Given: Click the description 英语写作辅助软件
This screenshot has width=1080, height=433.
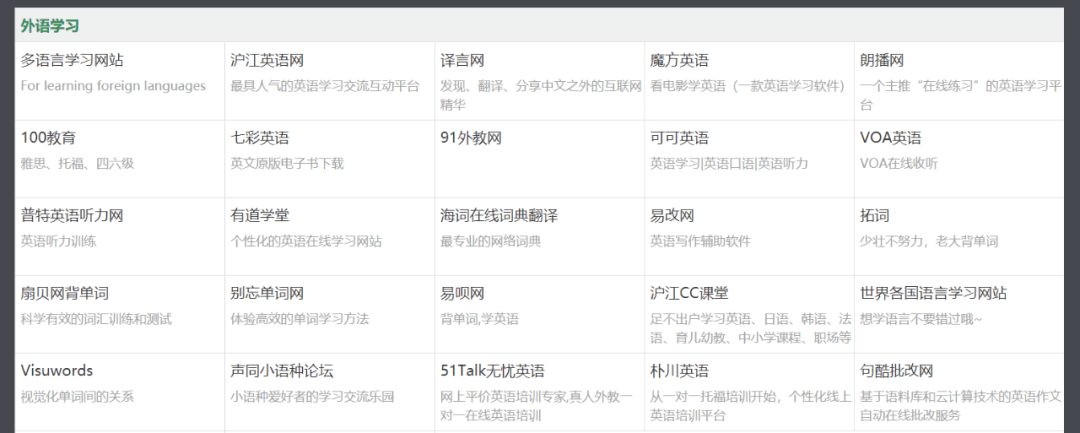Looking at the screenshot, I should (x=700, y=242).
